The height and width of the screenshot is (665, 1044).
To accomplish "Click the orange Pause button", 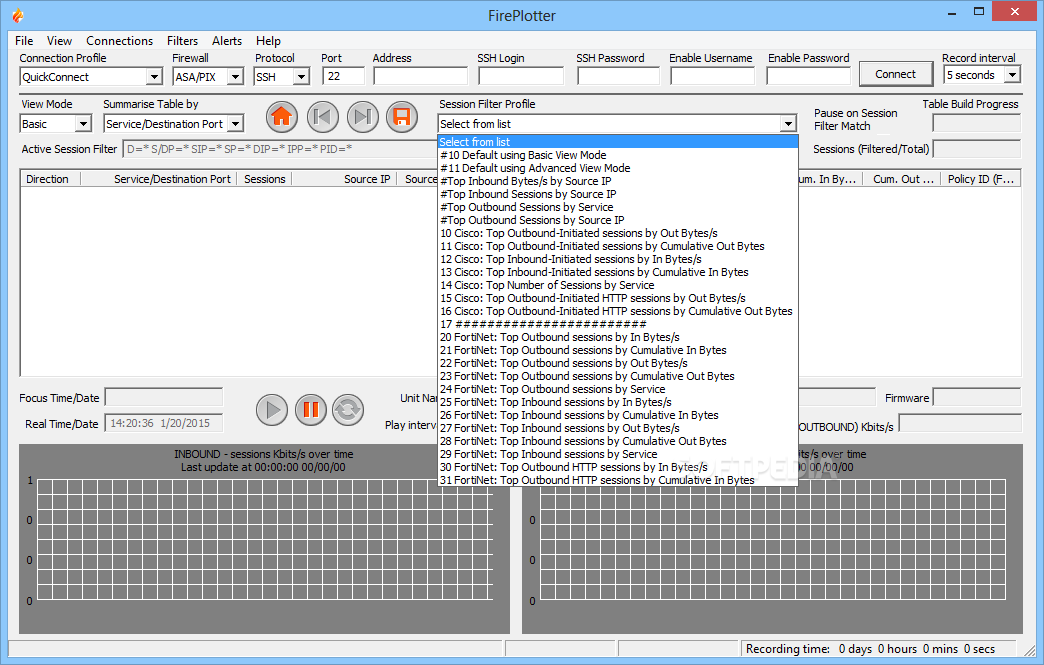I will [x=310, y=409].
